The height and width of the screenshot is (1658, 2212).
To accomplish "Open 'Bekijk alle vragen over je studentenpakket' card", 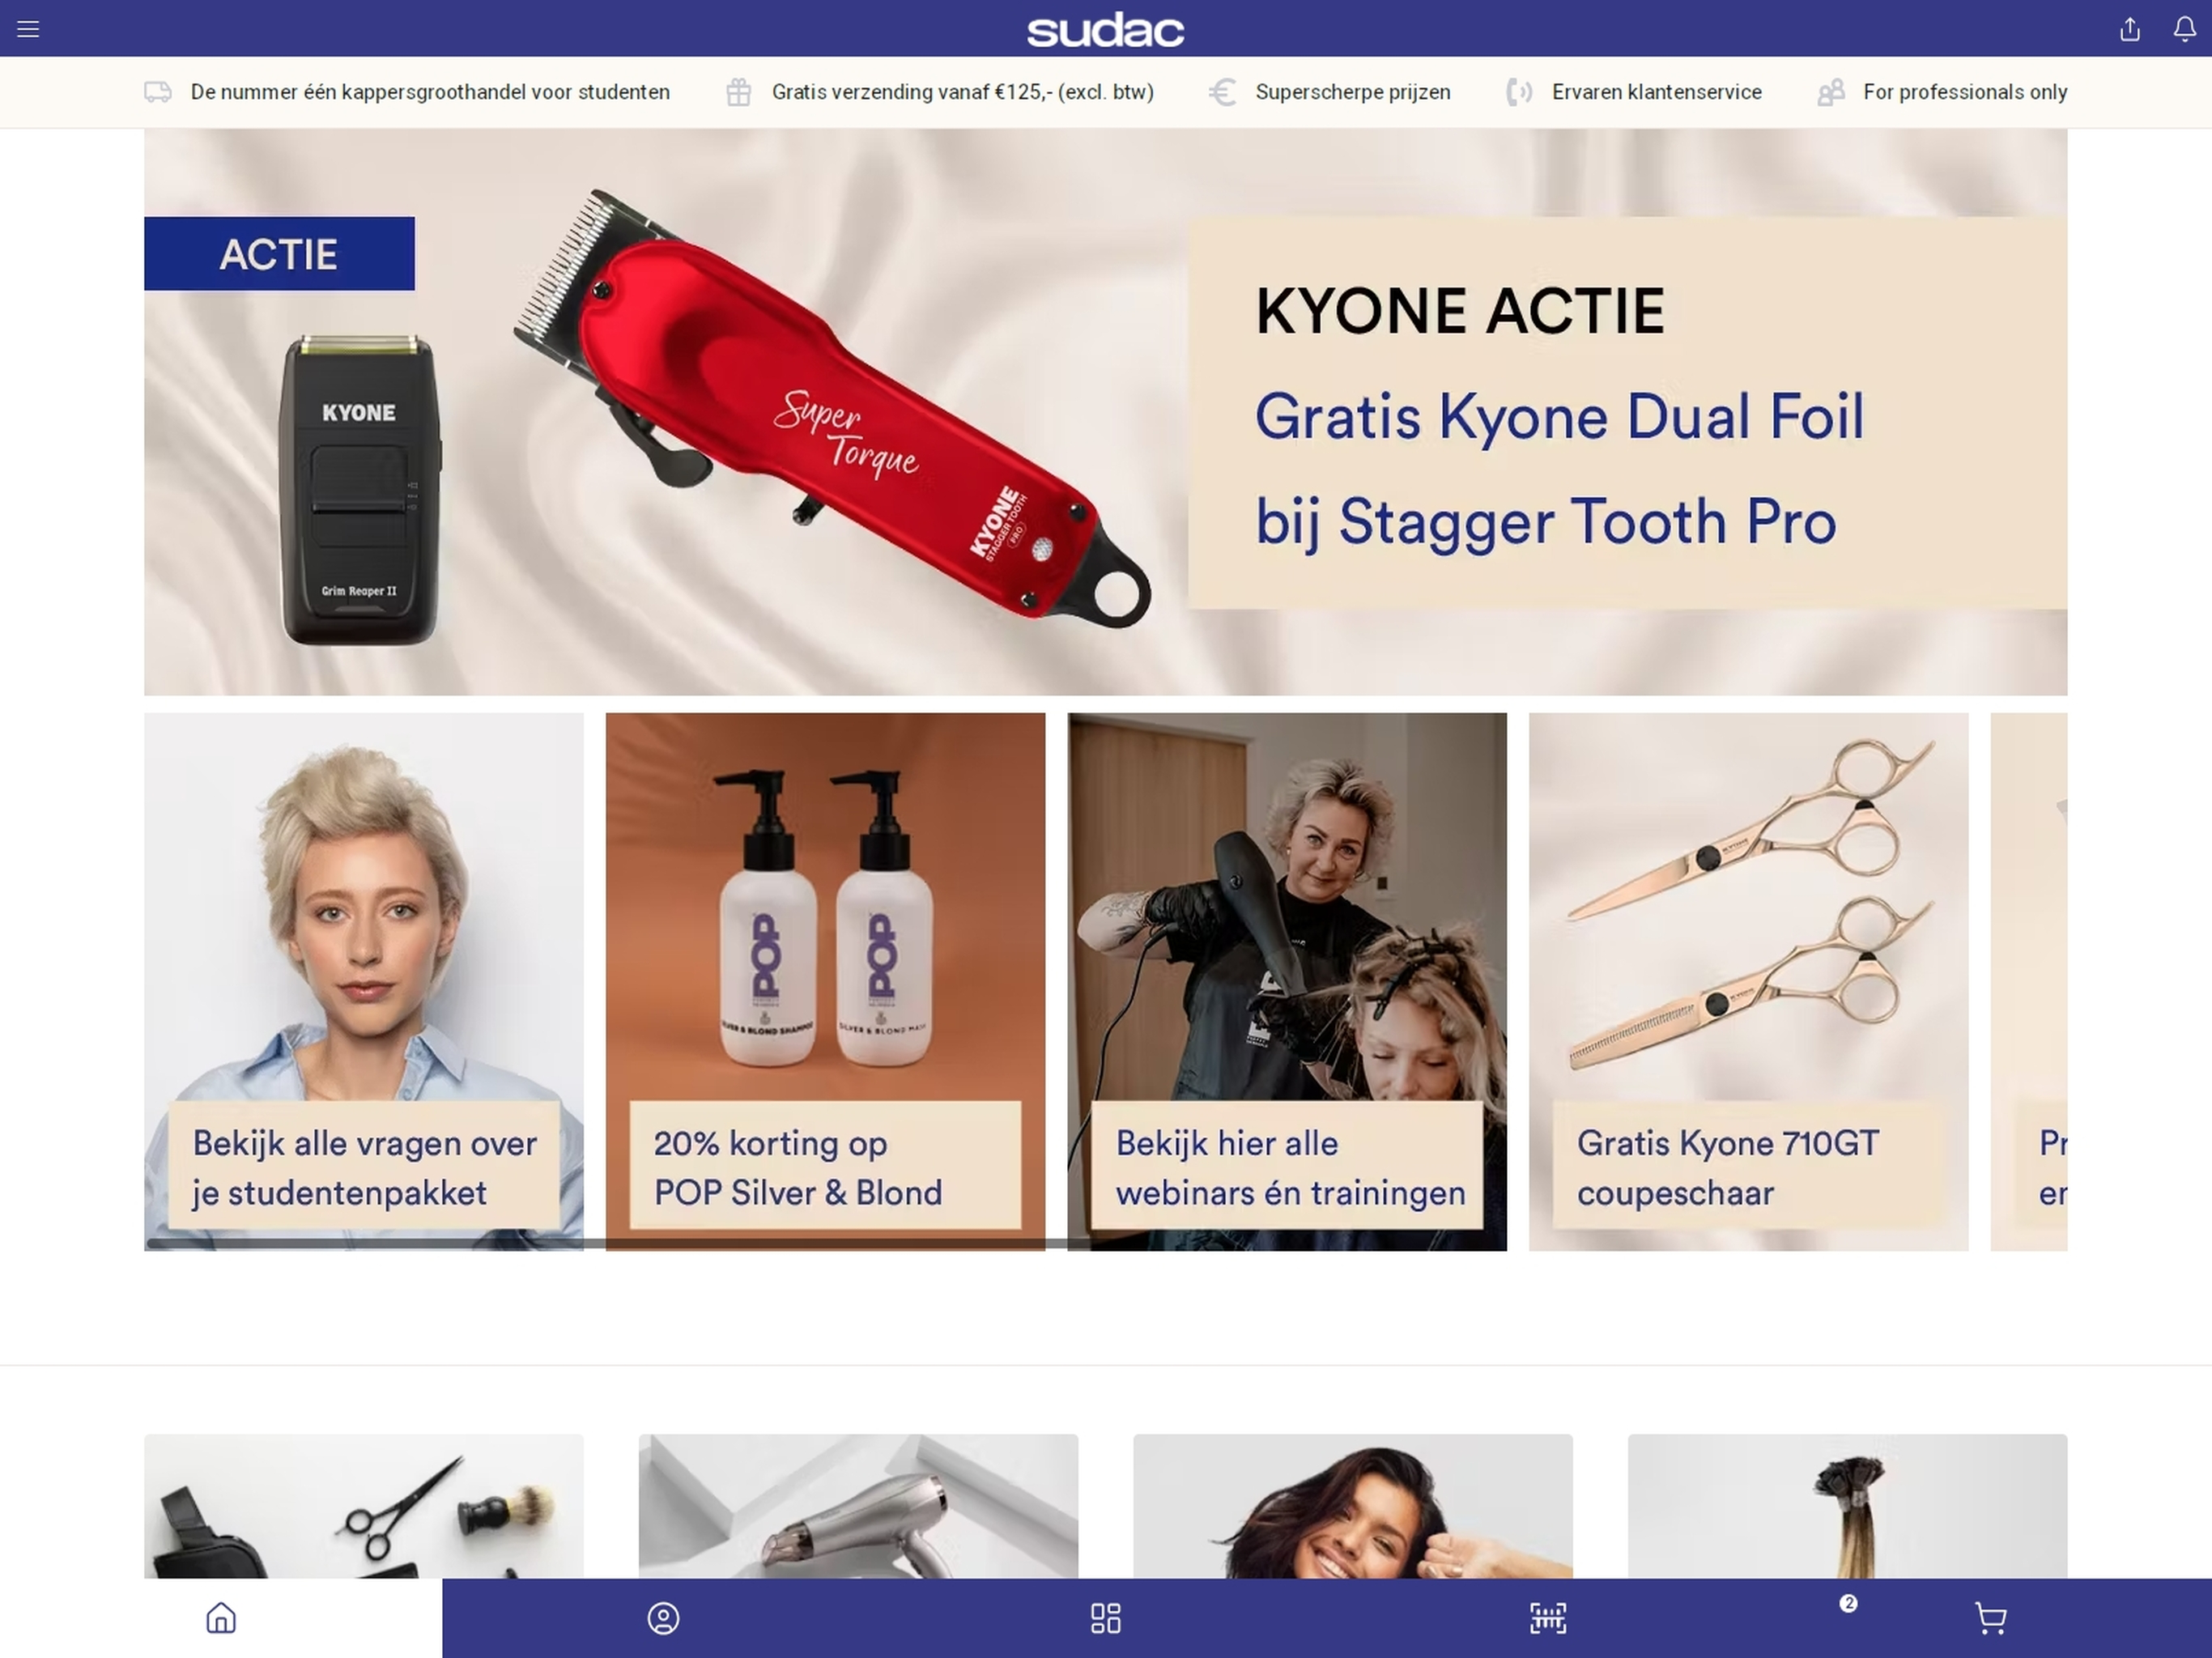I will [x=364, y=981].
